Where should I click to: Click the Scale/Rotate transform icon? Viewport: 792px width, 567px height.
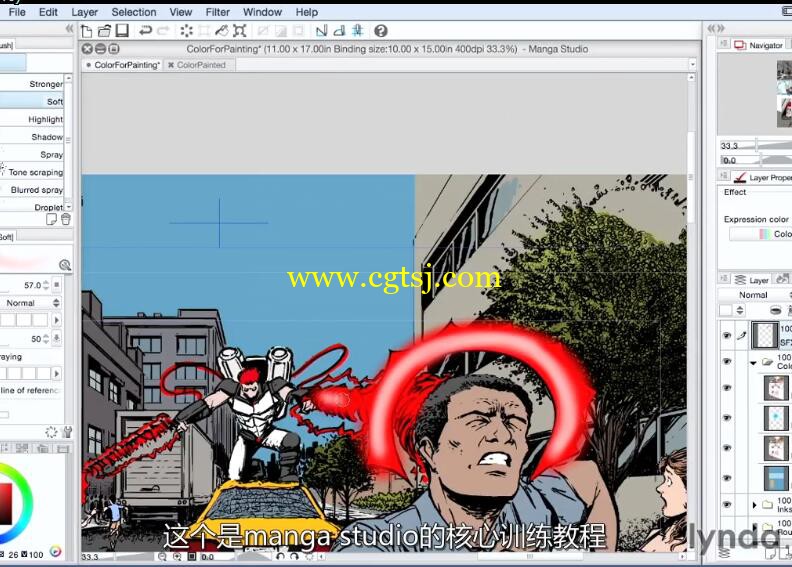coord(239,31)
